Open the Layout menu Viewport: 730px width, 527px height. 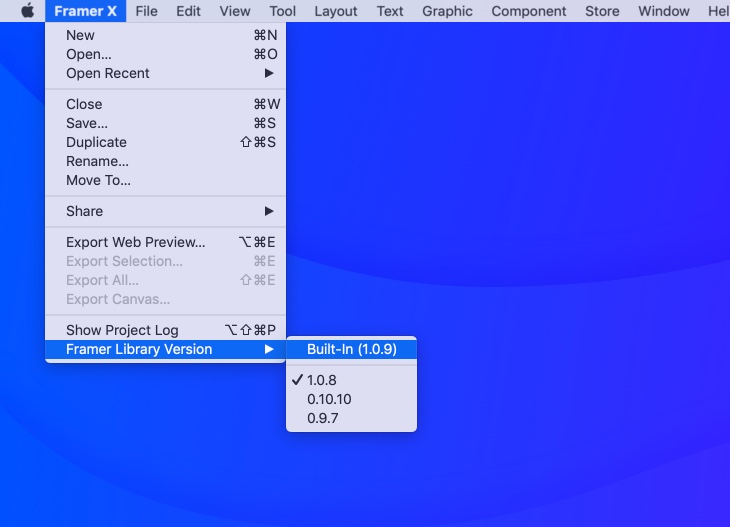336,11
